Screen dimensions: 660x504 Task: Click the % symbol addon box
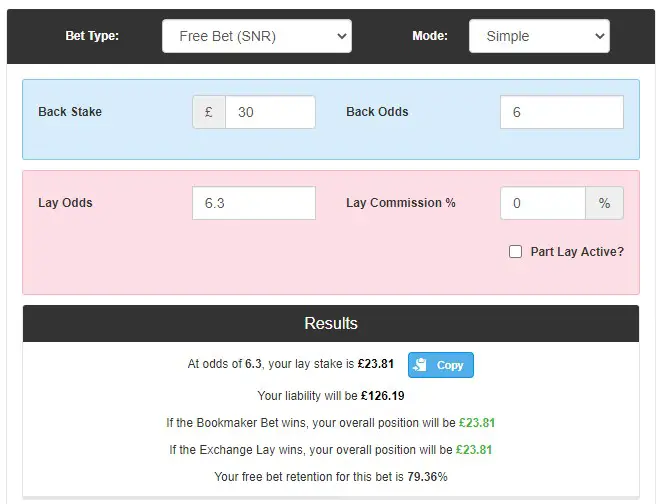tap(604, 203)
